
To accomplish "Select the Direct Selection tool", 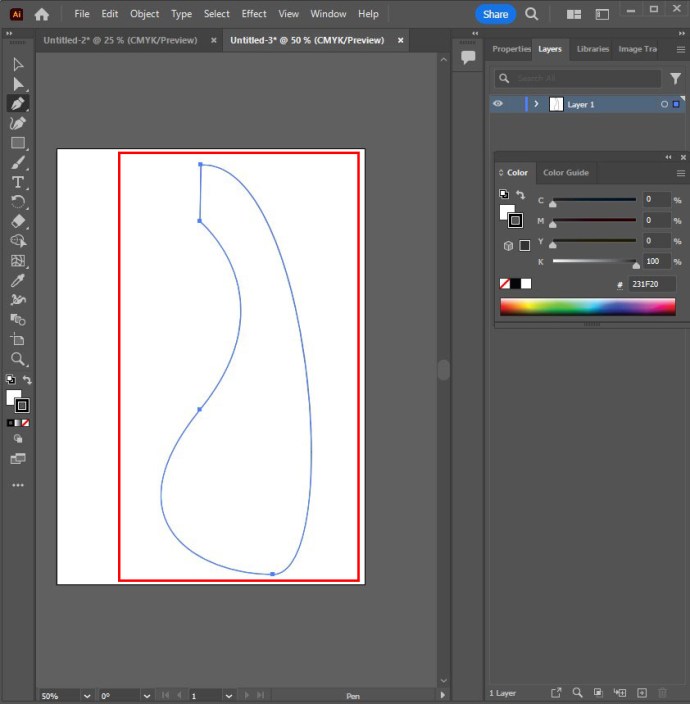I will pos(18,84).
